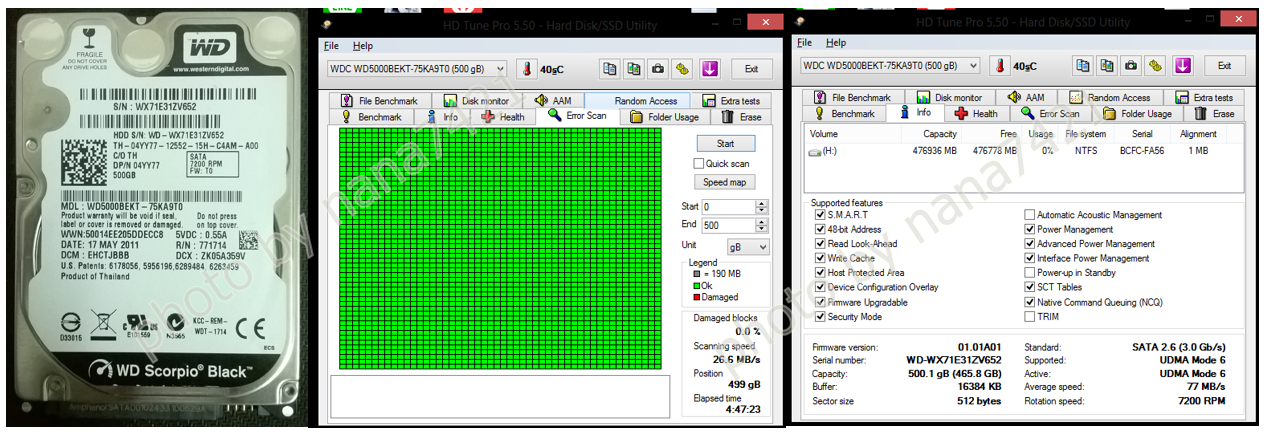1266x435 pixels.
Task: Click Error Scan magnifier icon in Info window
Action: click(x=1029, y=114)
